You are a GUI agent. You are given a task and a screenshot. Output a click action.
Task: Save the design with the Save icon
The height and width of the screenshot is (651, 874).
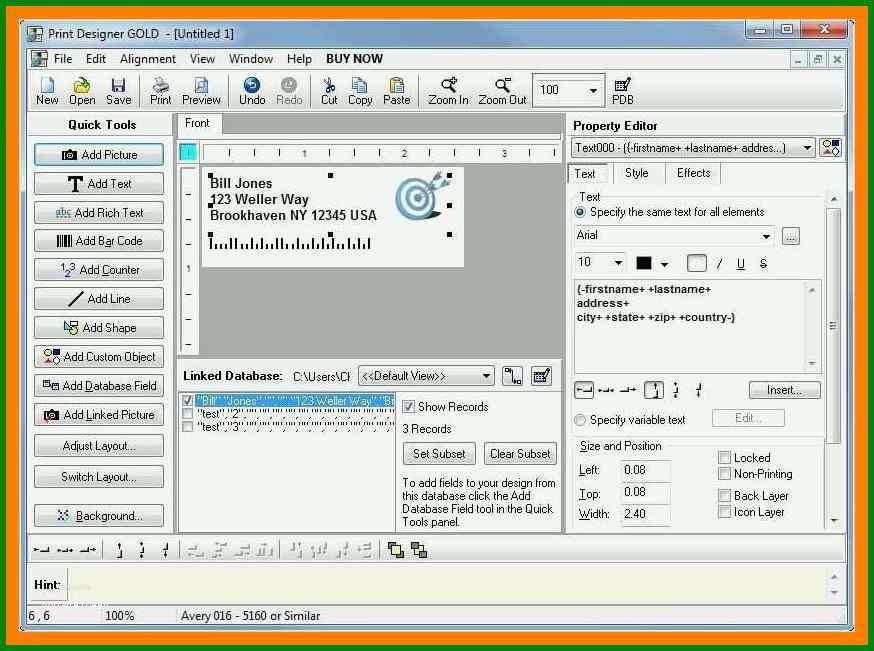118,91
